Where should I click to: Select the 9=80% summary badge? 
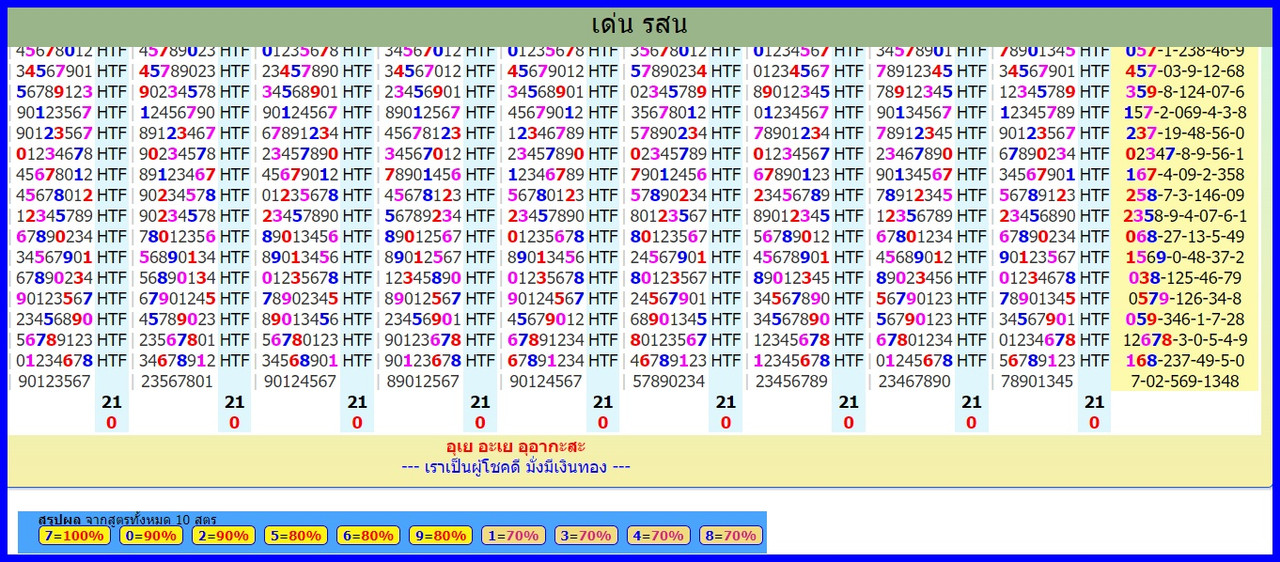coord(440,535)
